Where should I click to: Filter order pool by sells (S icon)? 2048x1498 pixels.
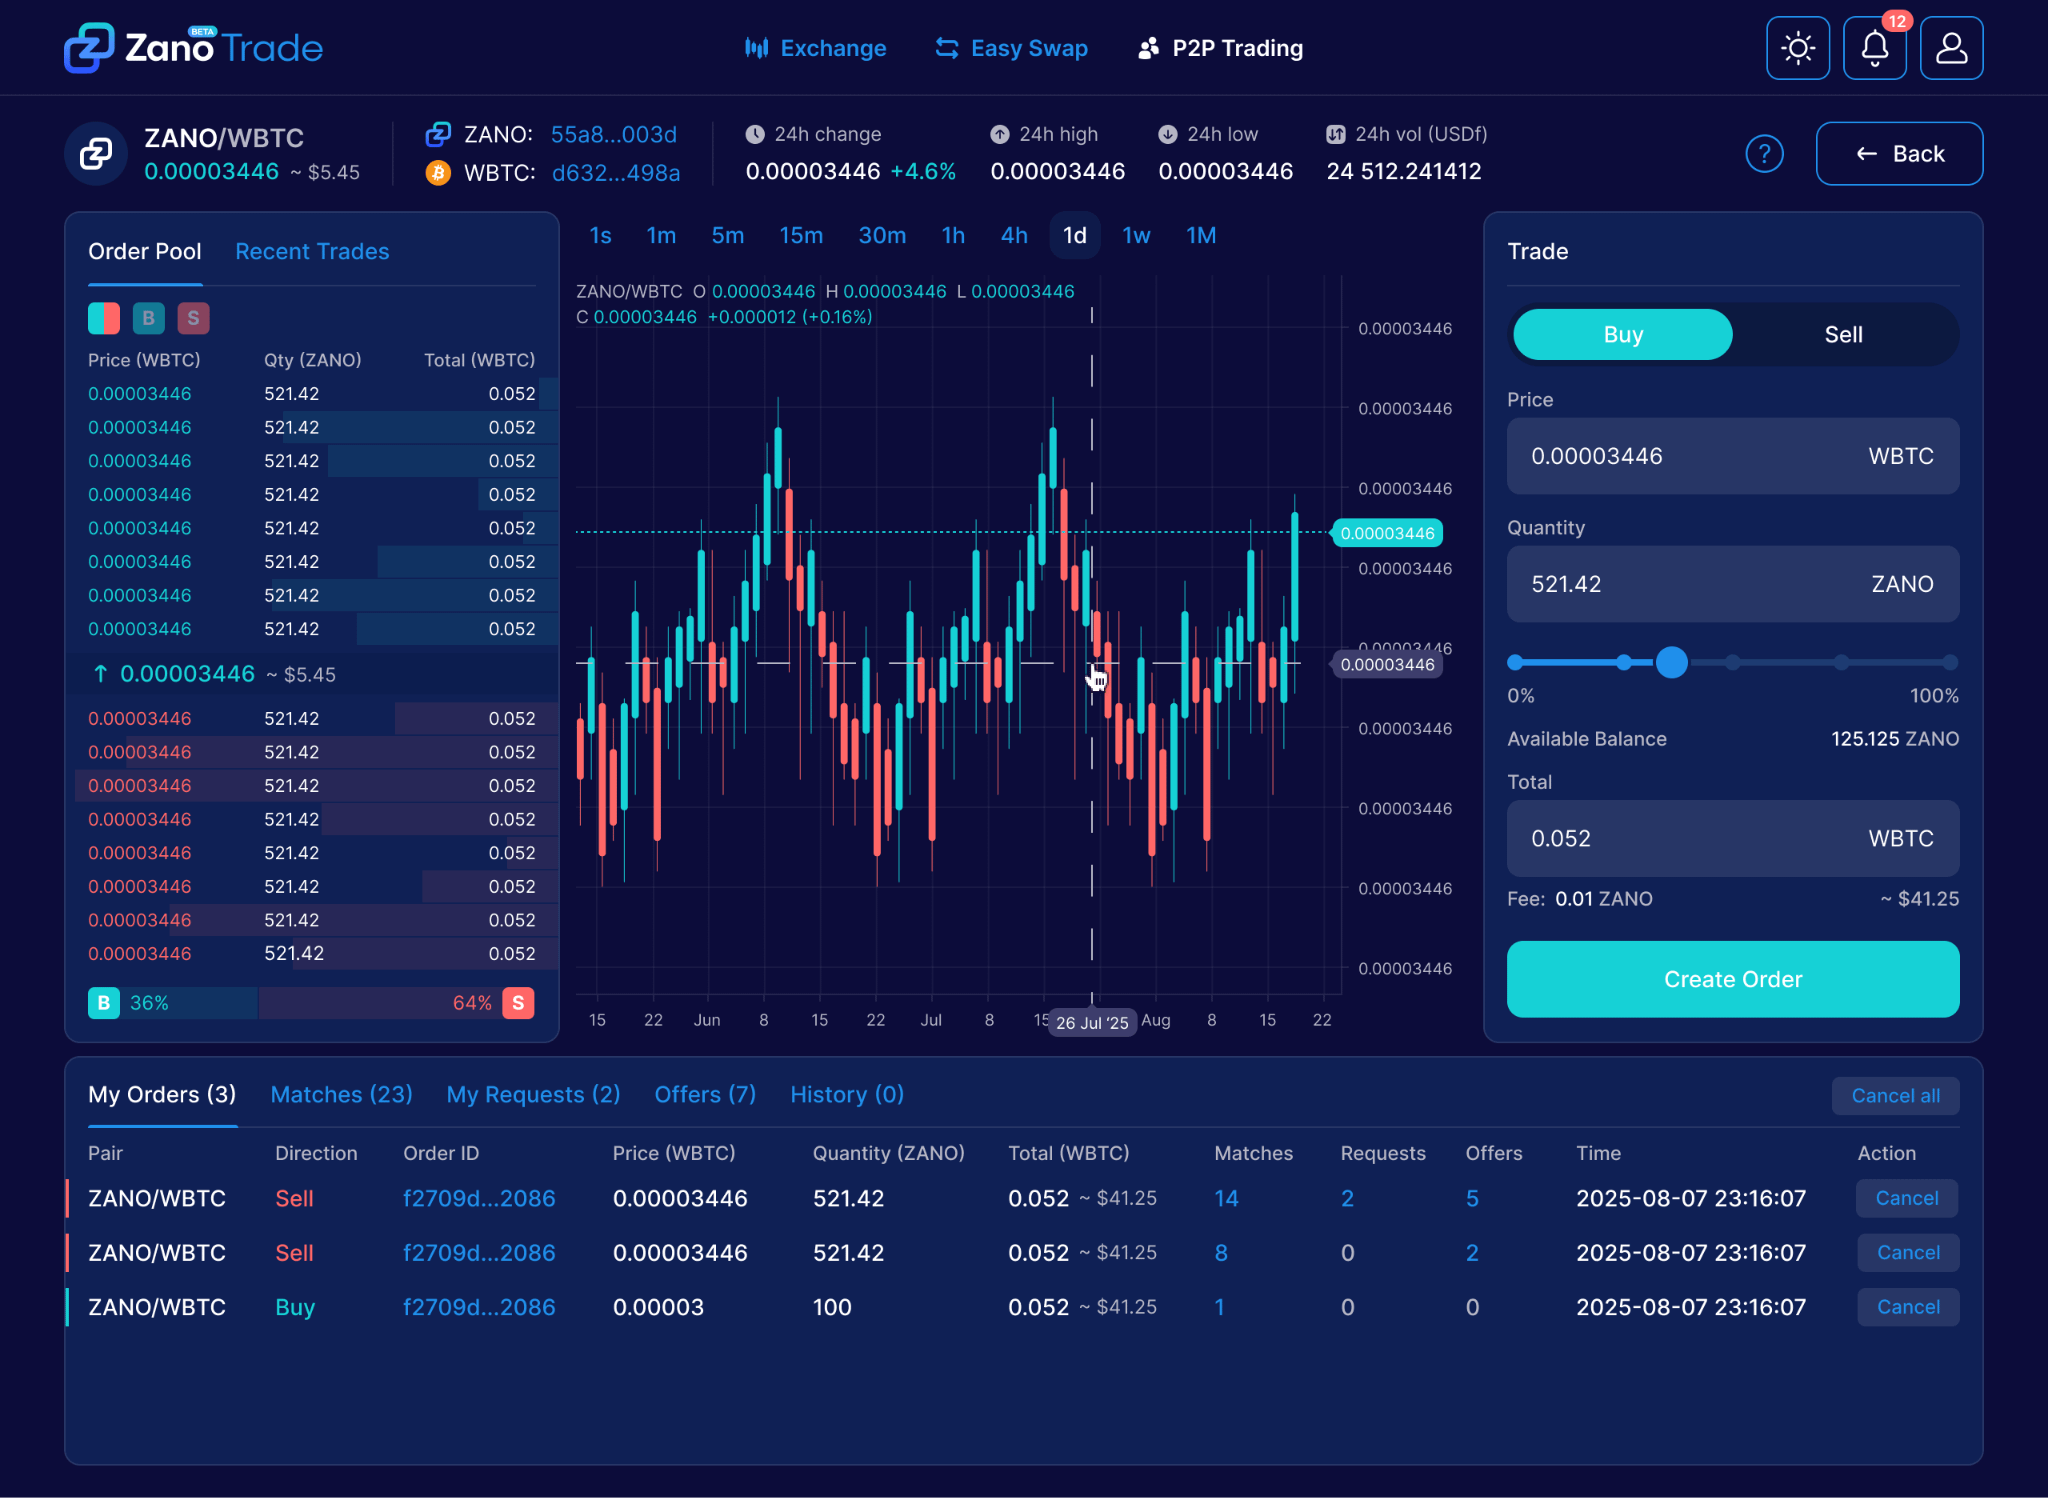pyautogui.click(x=193, y=318)
